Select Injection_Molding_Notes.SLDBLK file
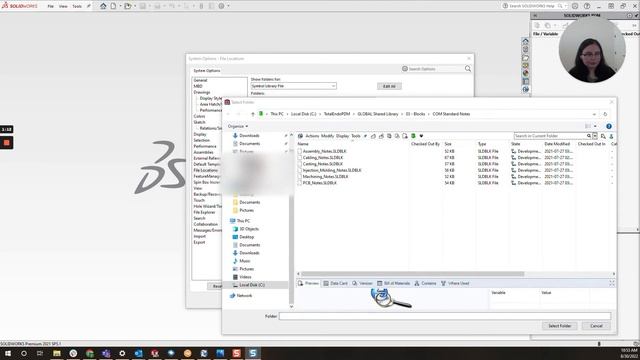640x360 pixels. [x=332, y=170]
